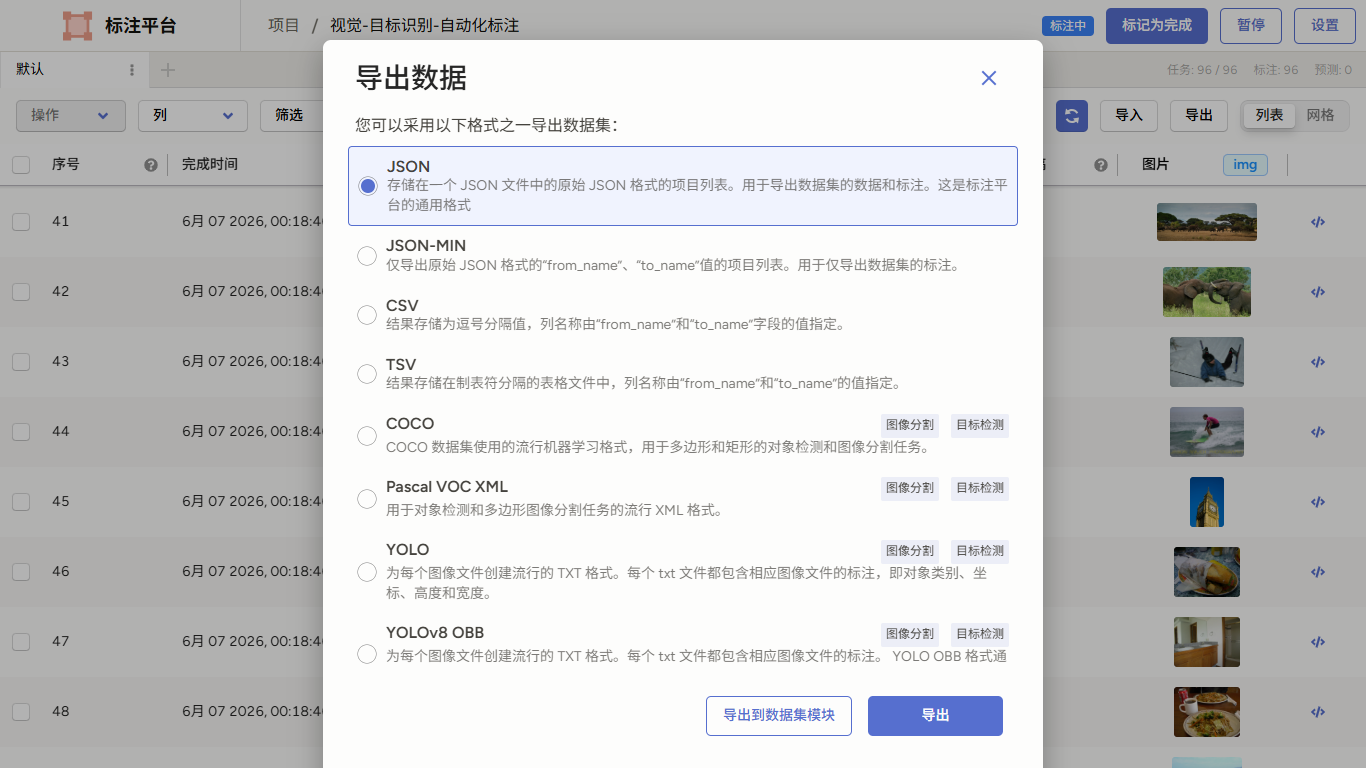Open source code icon for row 48
The width and height of the screenshot is (1366, 768).
point(1318,712)
